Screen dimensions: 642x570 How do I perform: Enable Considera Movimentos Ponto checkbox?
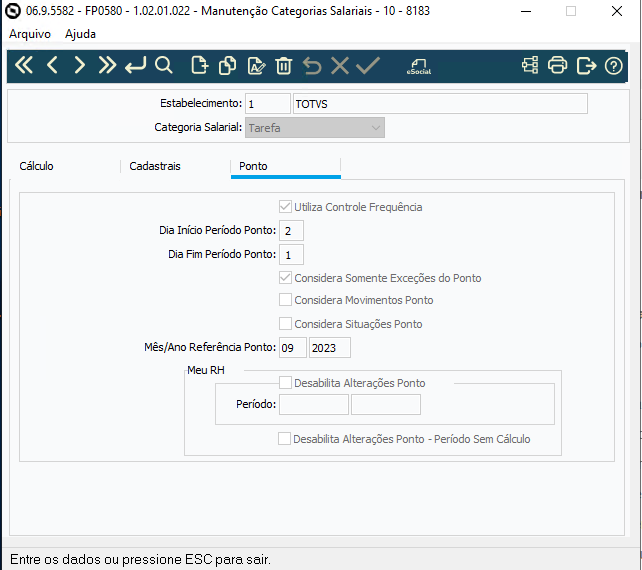[x=285, y=300]
